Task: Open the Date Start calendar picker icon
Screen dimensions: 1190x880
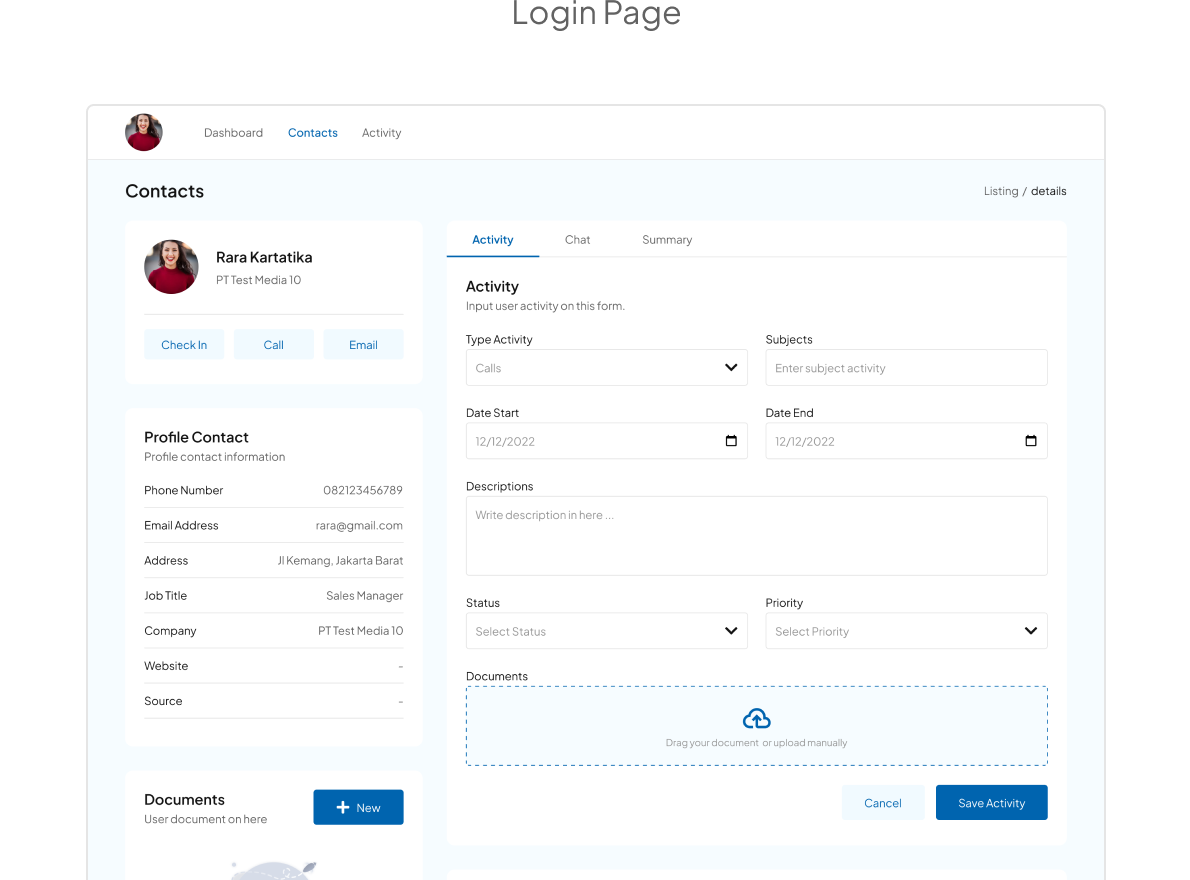Action: 731,441
